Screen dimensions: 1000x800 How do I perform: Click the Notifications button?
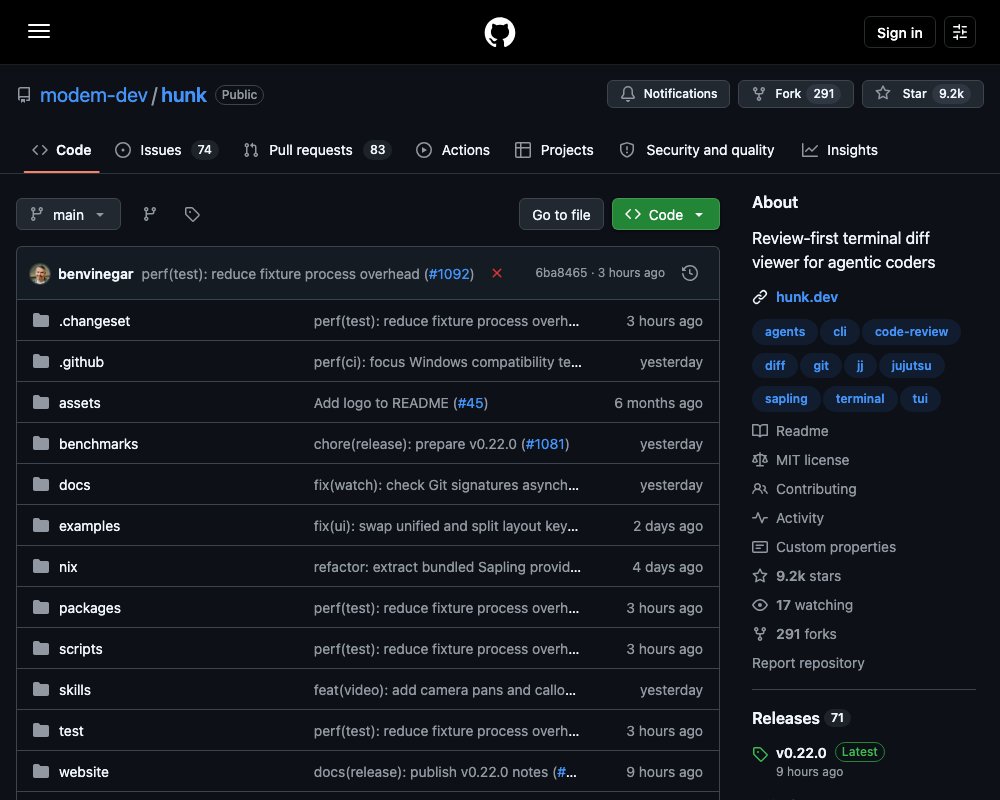click(668, 94)
